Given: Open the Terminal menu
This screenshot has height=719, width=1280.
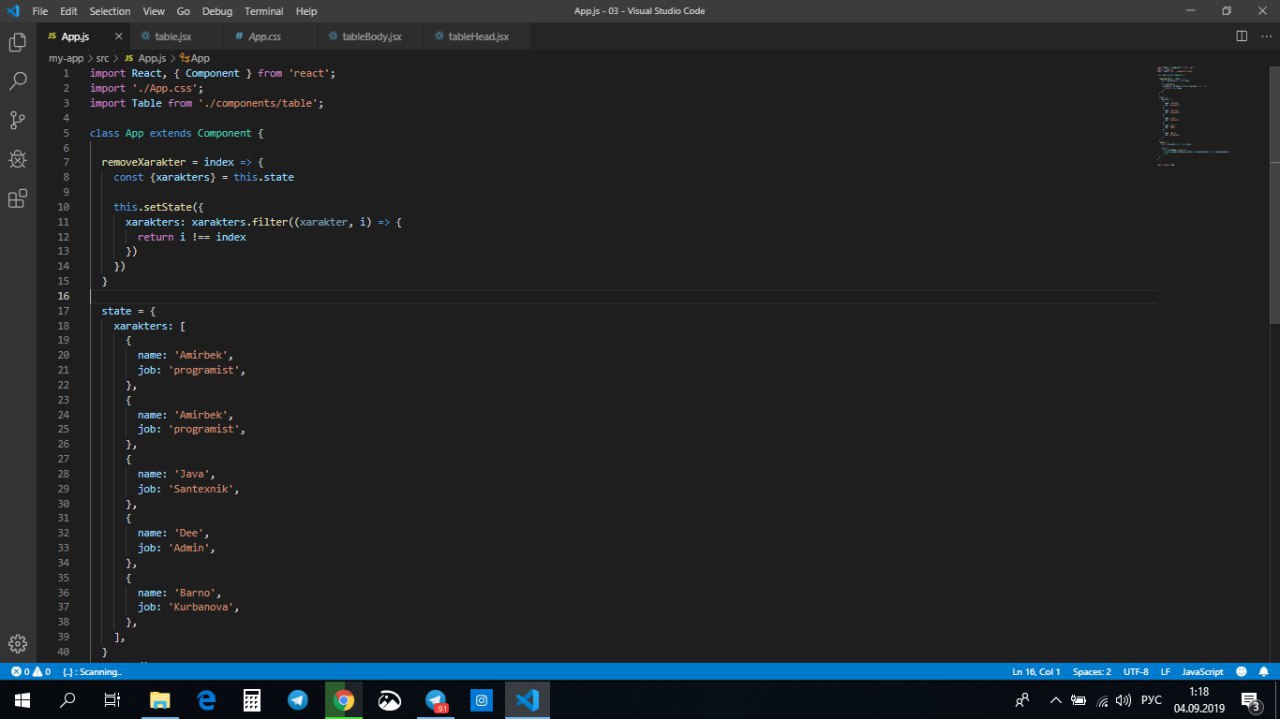Looking at the screenshot, I should (263, 11).
